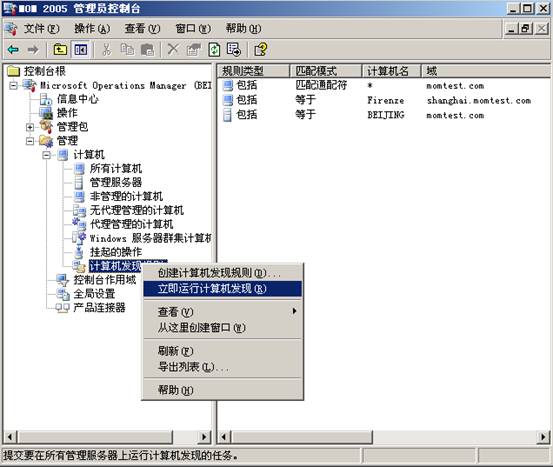
Task: Choose 从这里创建窗口(W) from context menu
Action: (x=223, y=328)
